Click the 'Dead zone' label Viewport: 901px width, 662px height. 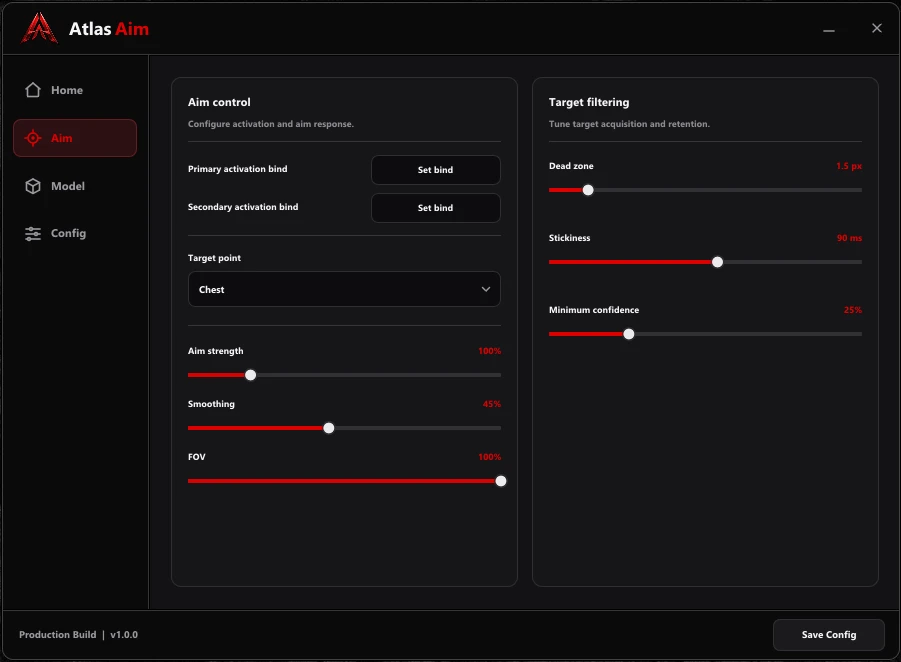click(571, 166)
